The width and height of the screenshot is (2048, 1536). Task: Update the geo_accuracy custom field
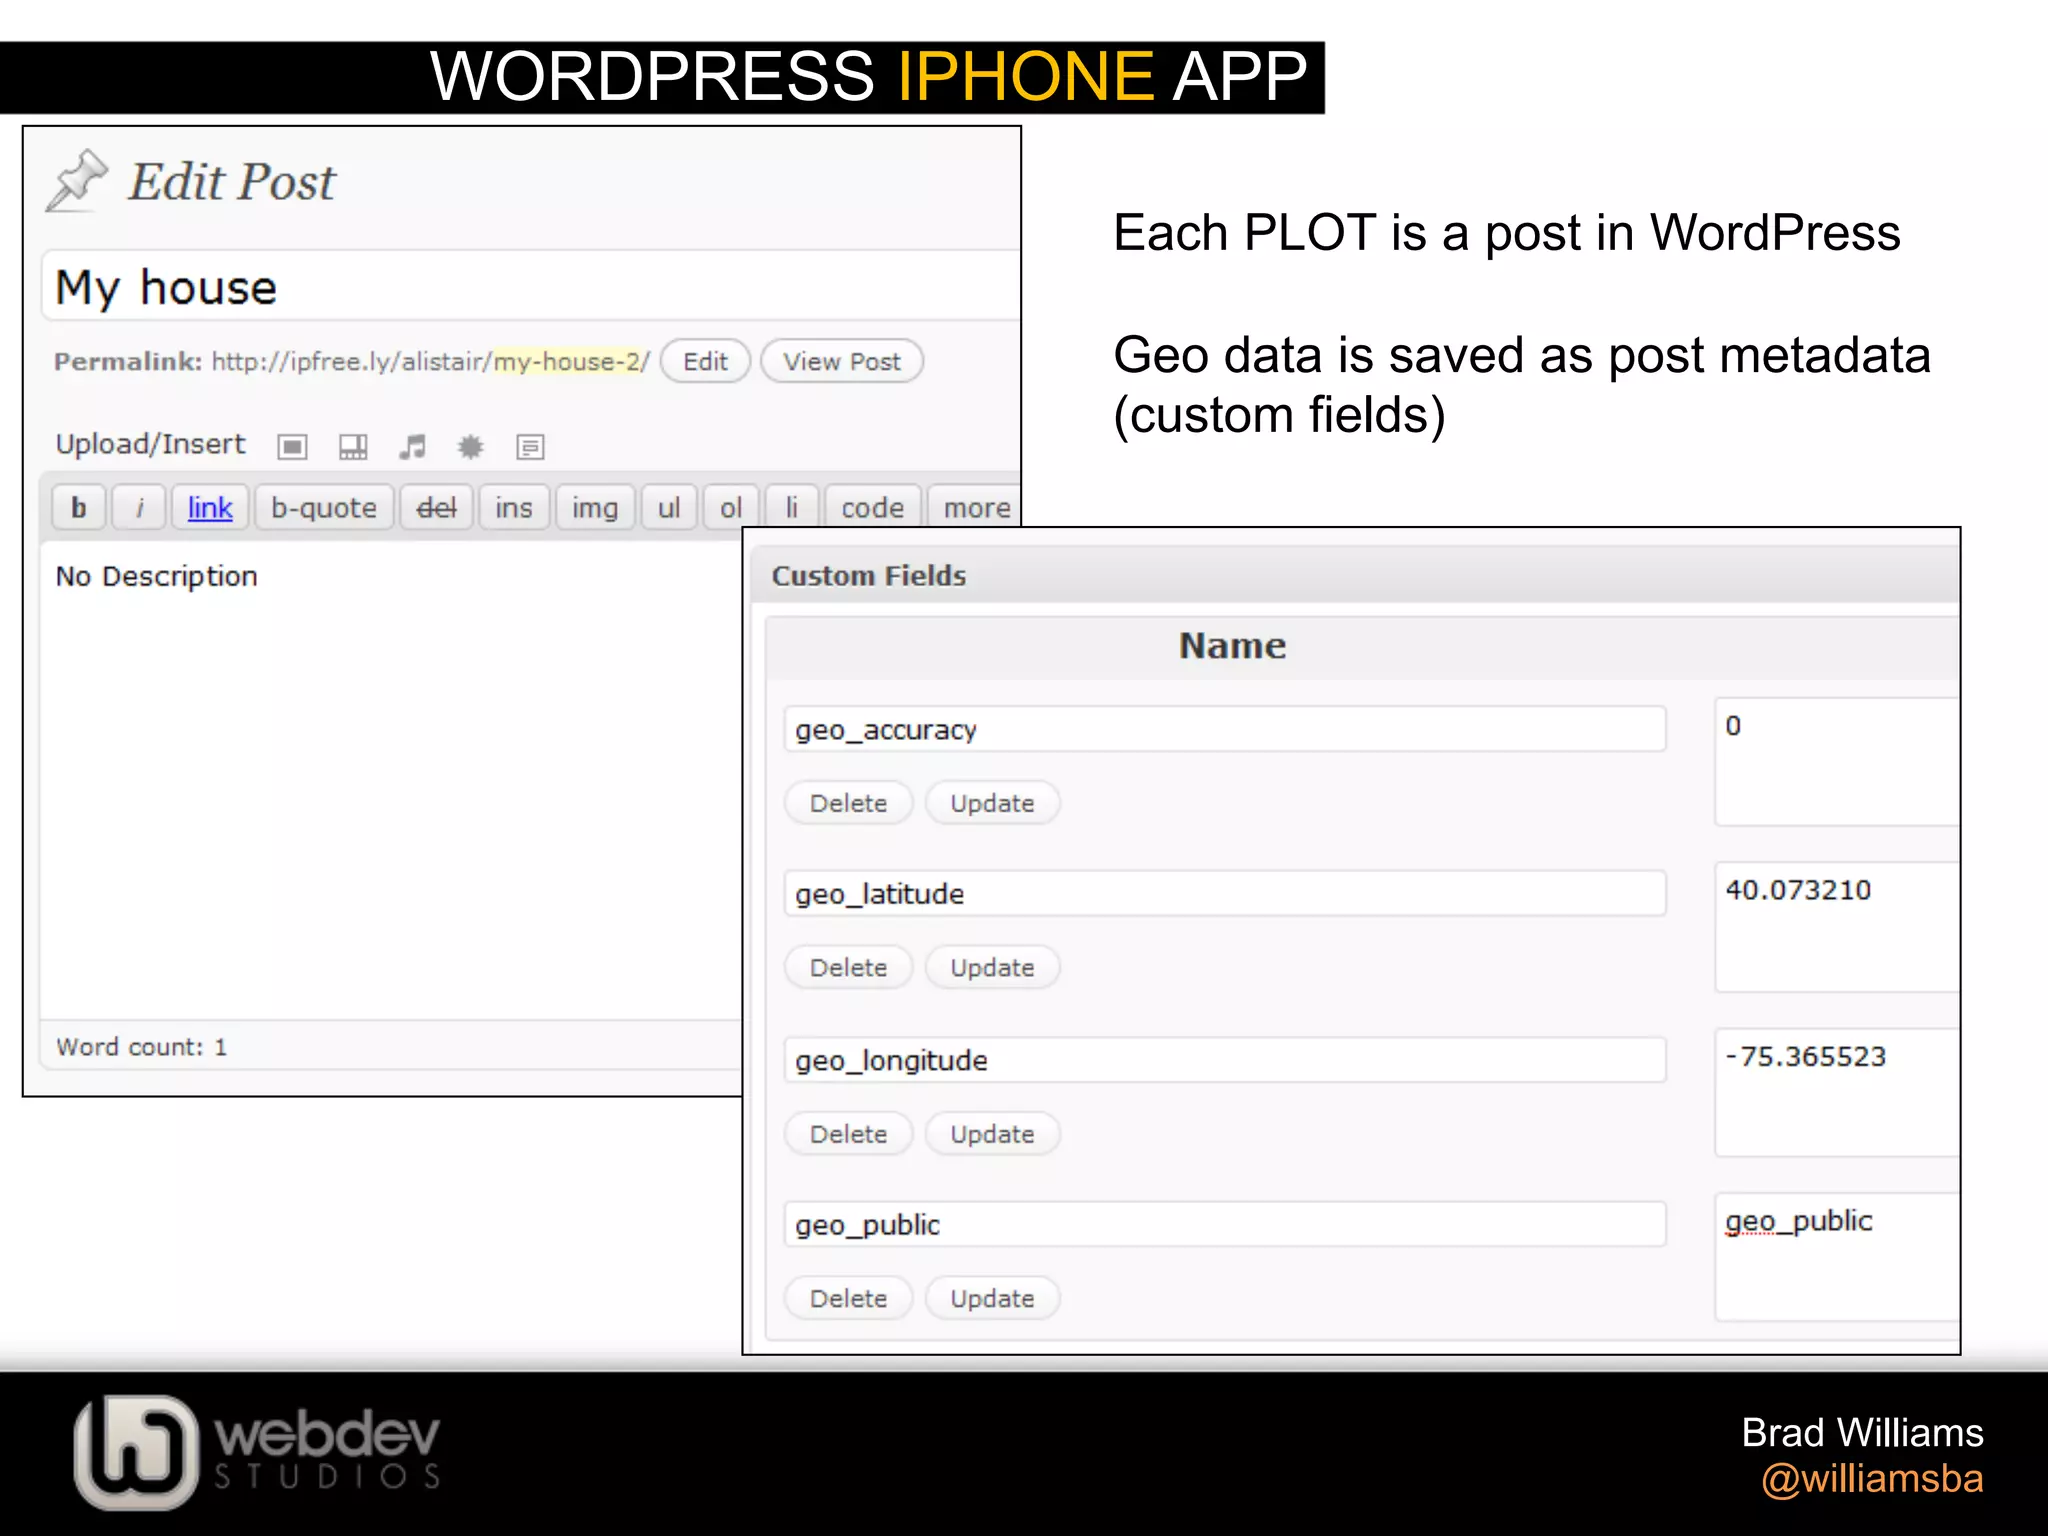992,803
